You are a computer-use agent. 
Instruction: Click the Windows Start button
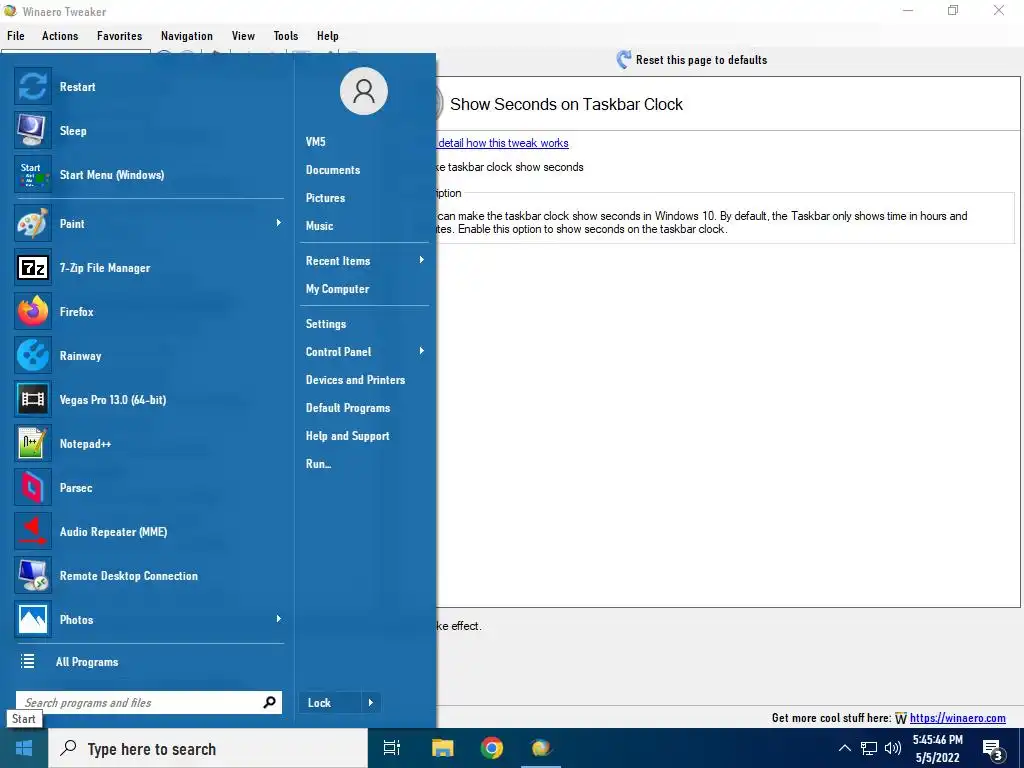tap(24, 748)
